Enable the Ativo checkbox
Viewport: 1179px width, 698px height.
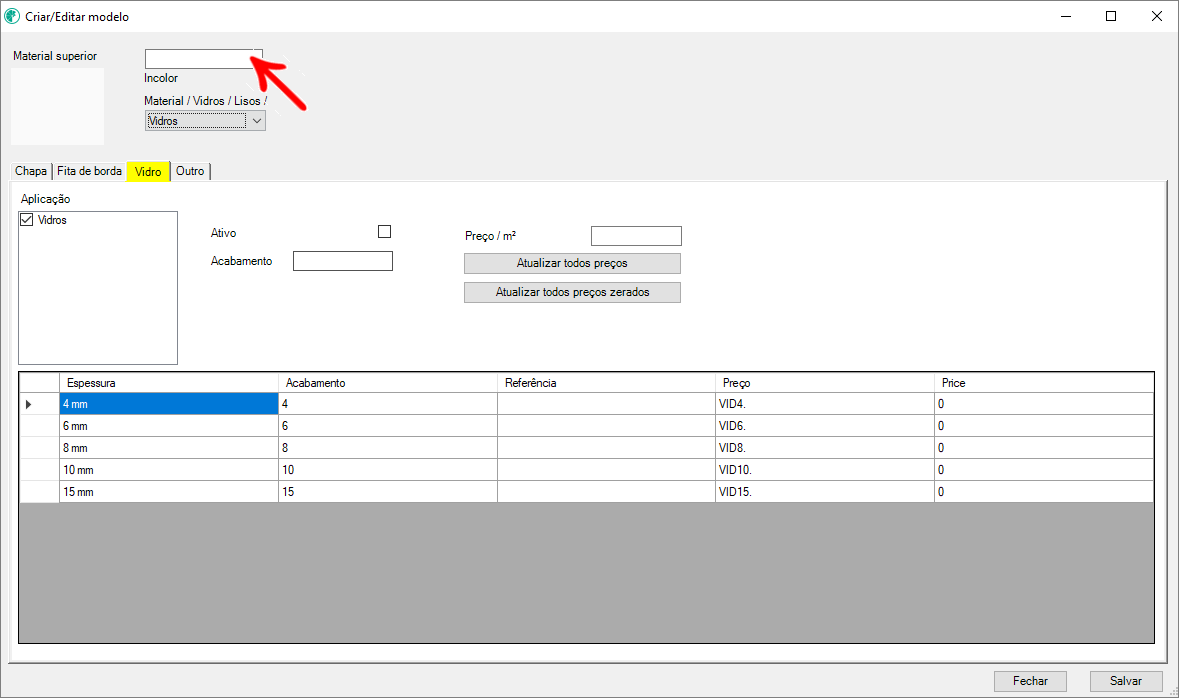(x=384, y=232)
